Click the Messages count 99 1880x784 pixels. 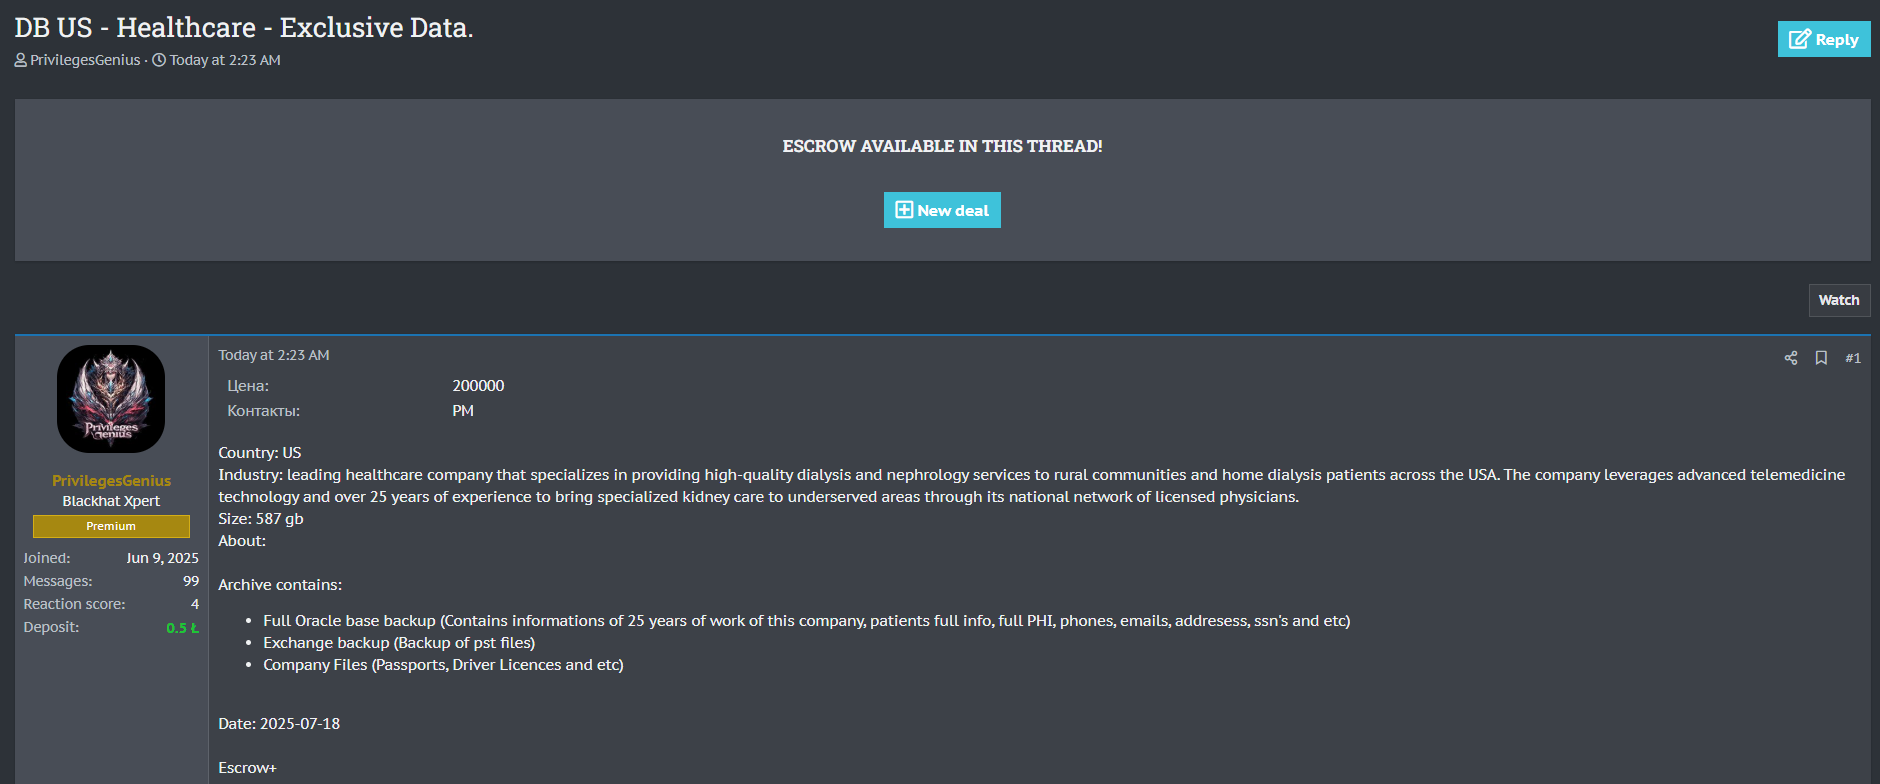pyautogui.click(x=190, y=581)
